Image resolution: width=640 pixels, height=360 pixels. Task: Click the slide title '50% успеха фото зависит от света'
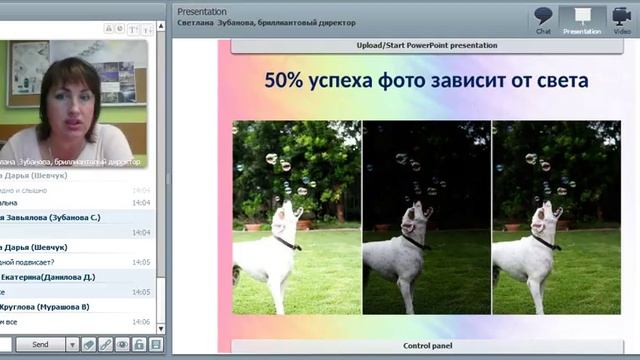coord(427,80)
